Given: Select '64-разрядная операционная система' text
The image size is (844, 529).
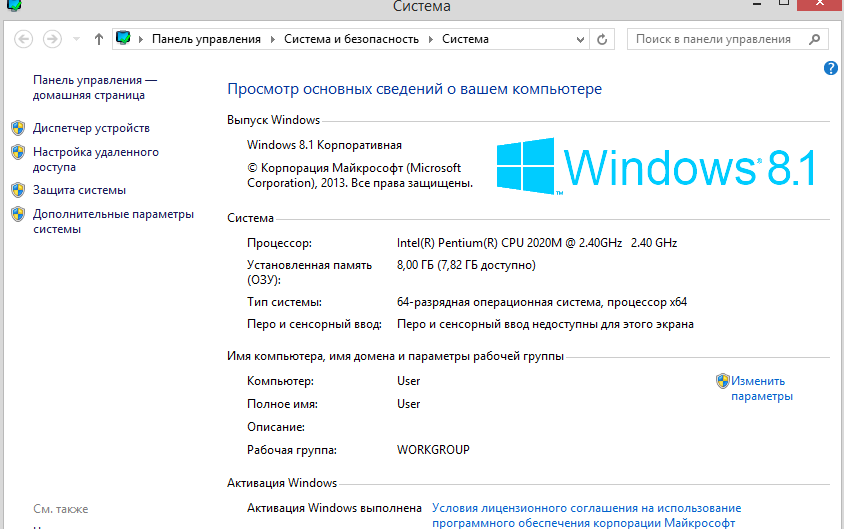Looking at the screenshot, I should [x=498, y=302].
